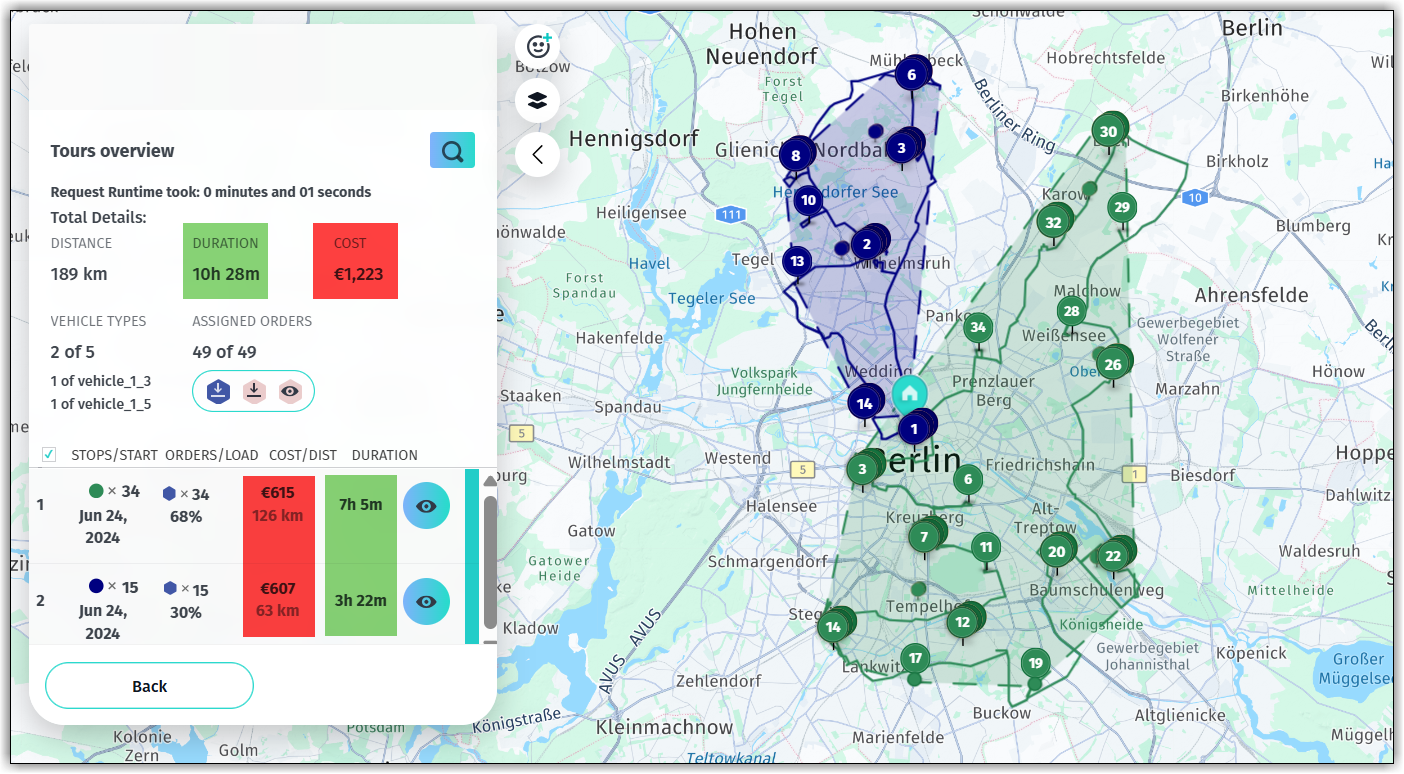Click the '2 of 5' vehicle types value

click(73, 352)
